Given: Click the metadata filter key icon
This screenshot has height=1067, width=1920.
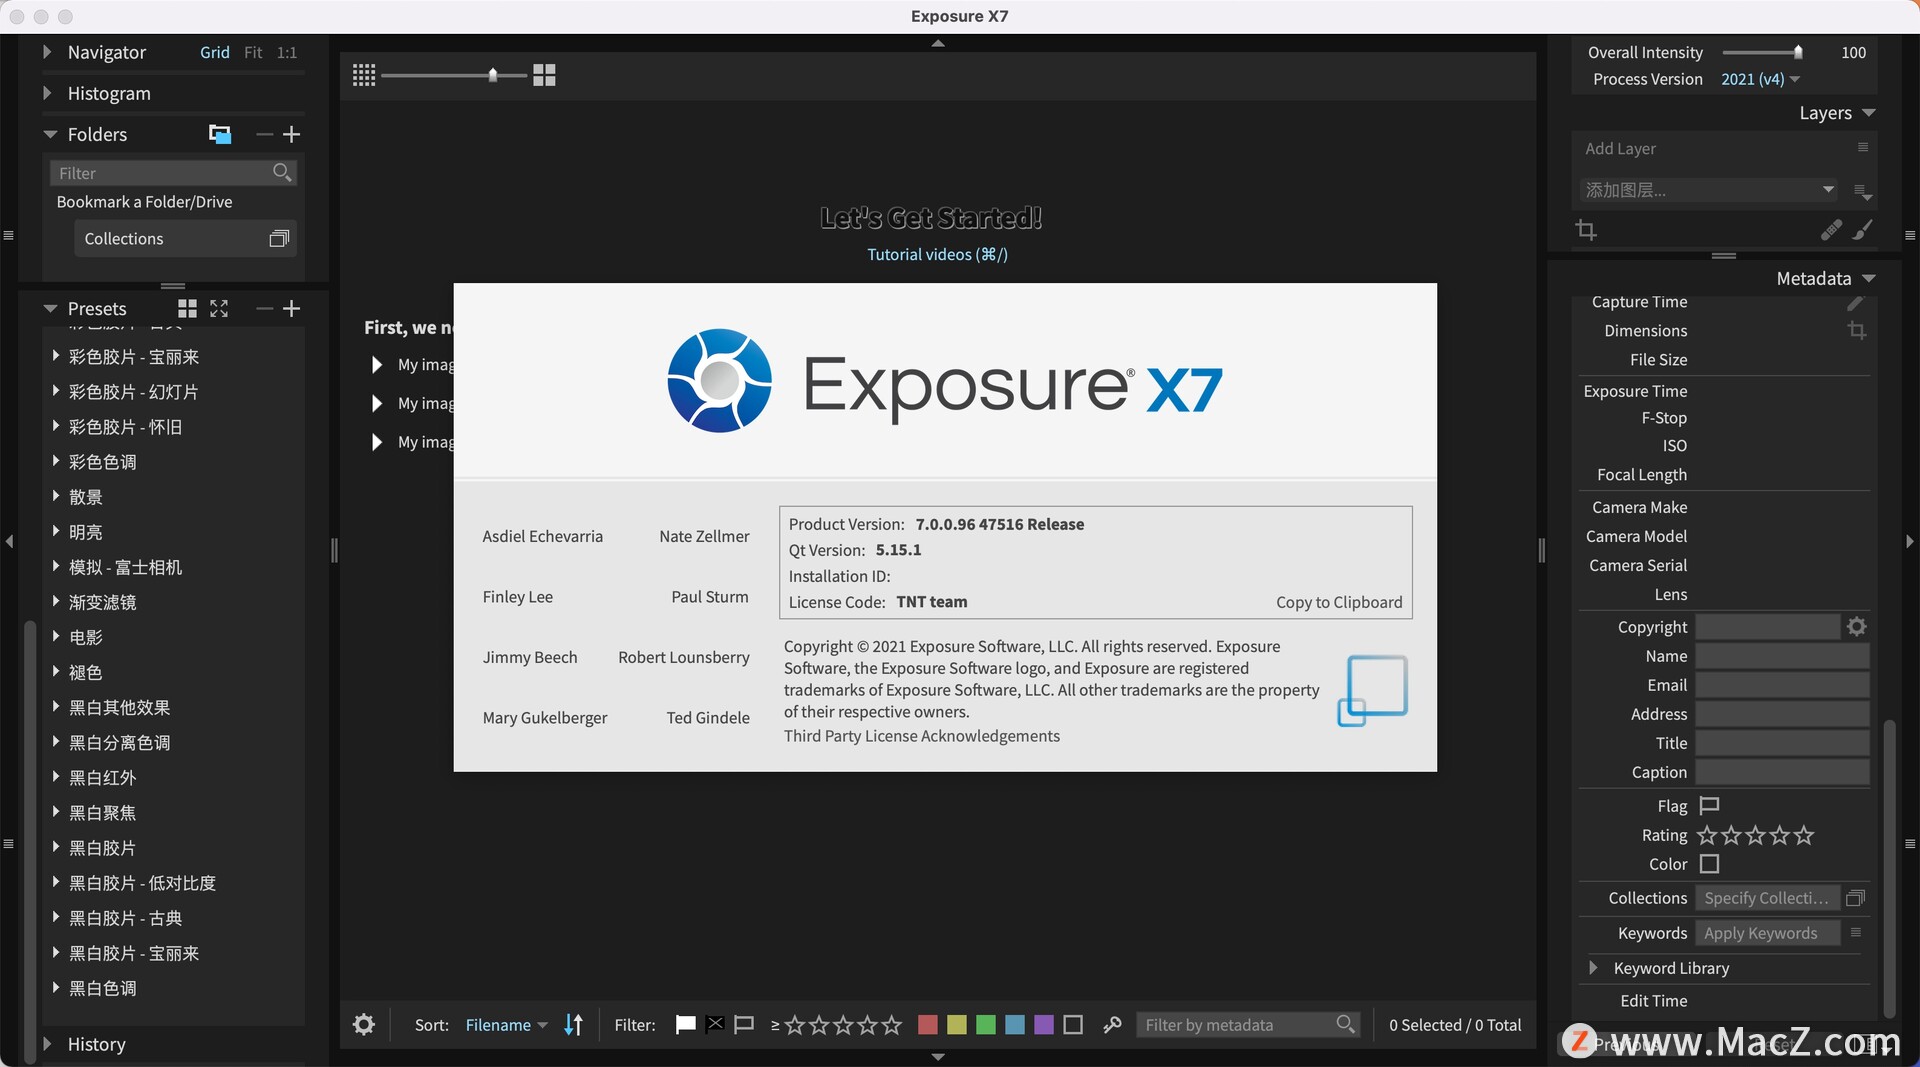Looking at the screenshot, I should pos(1112,1025).
